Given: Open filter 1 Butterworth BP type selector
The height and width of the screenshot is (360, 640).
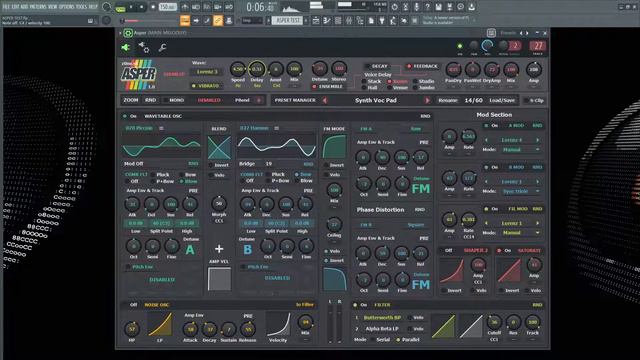Looking at the screenshot, I should (x=382, y=318).
